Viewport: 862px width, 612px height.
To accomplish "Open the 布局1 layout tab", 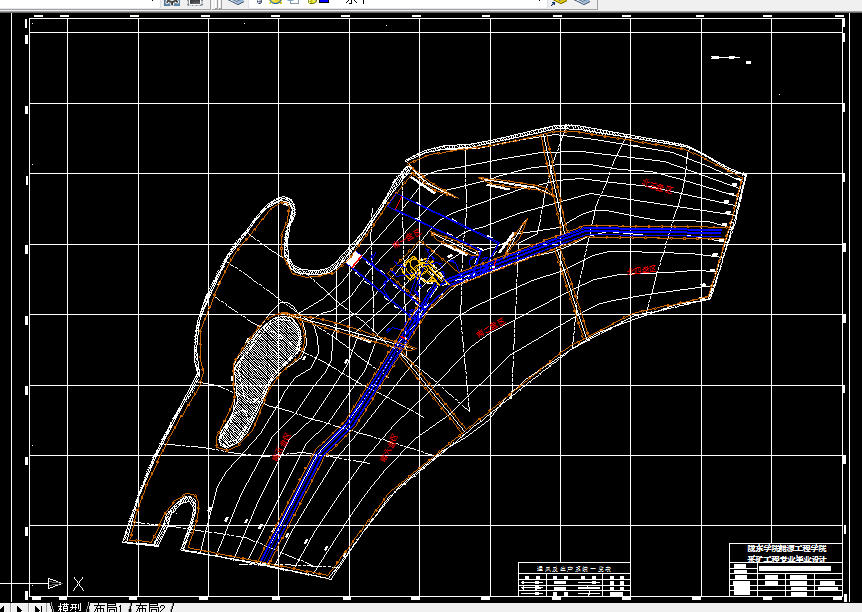I will [x=108, y=608].
